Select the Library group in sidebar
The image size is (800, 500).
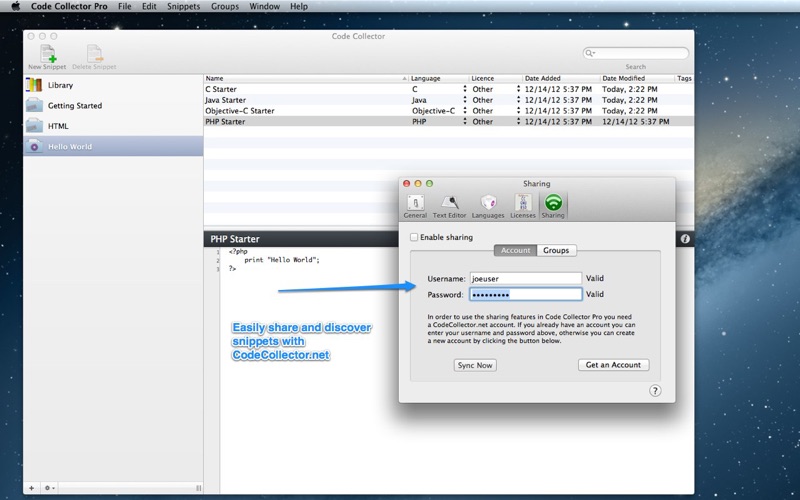point(60,86)
